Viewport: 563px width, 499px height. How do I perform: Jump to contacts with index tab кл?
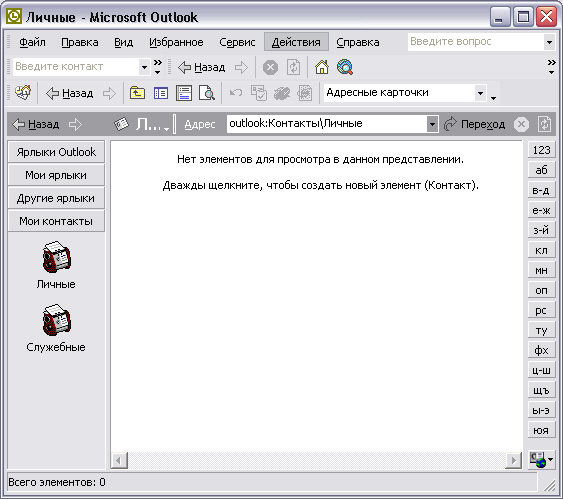[541, 250]
